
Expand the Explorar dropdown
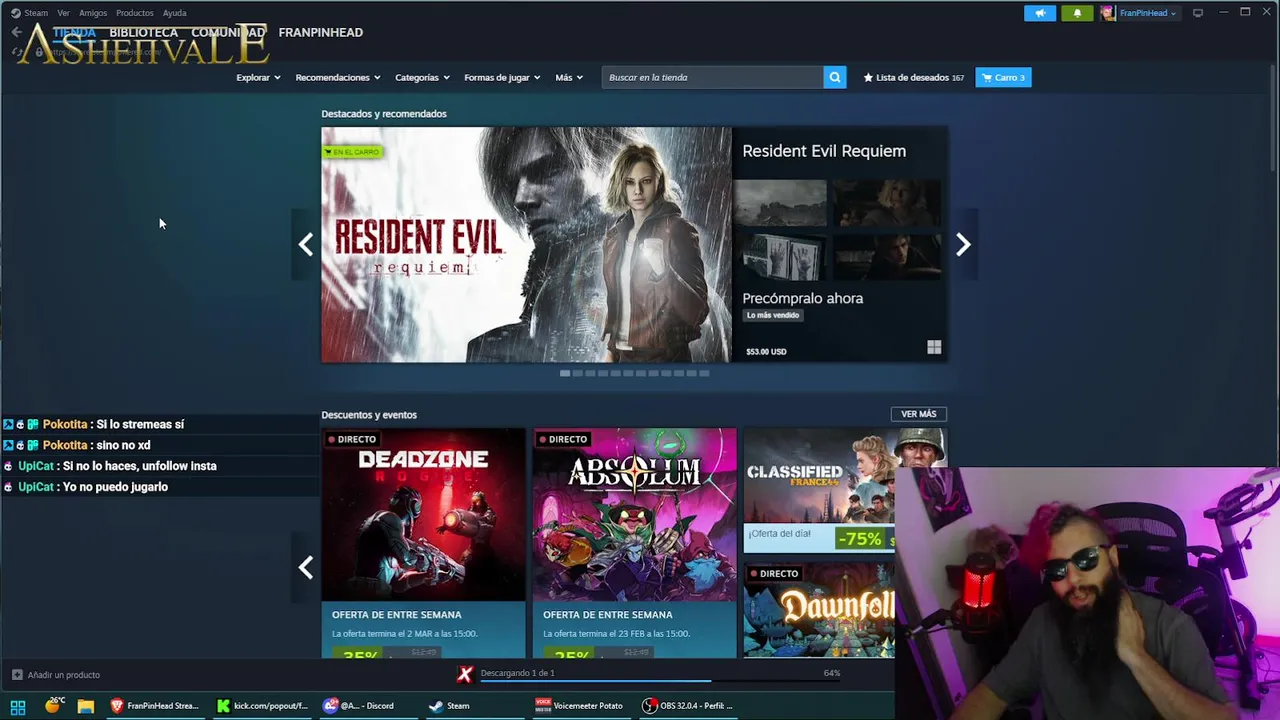click(x=258, y=77)
